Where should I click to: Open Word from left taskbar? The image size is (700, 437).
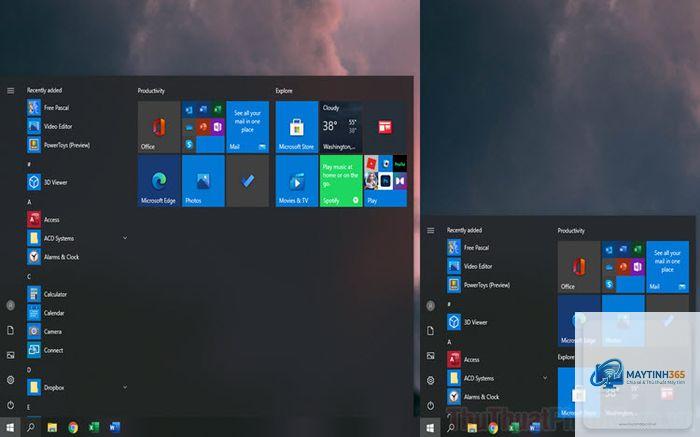click(115, 427)
